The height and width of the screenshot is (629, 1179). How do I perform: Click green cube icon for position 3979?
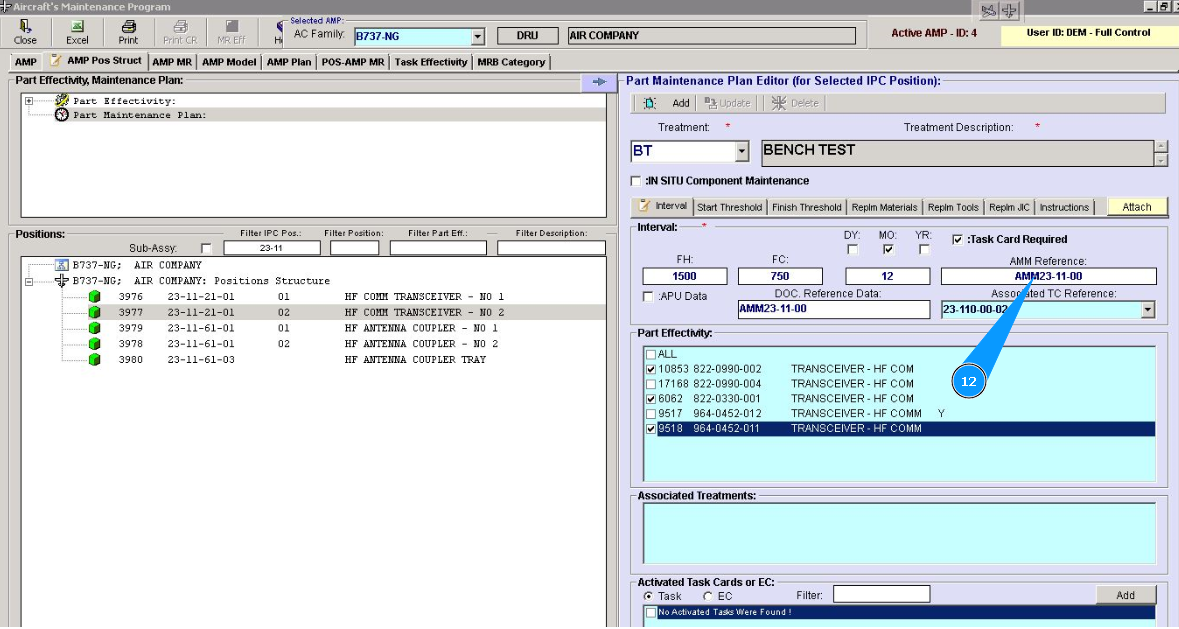point(95,328)
